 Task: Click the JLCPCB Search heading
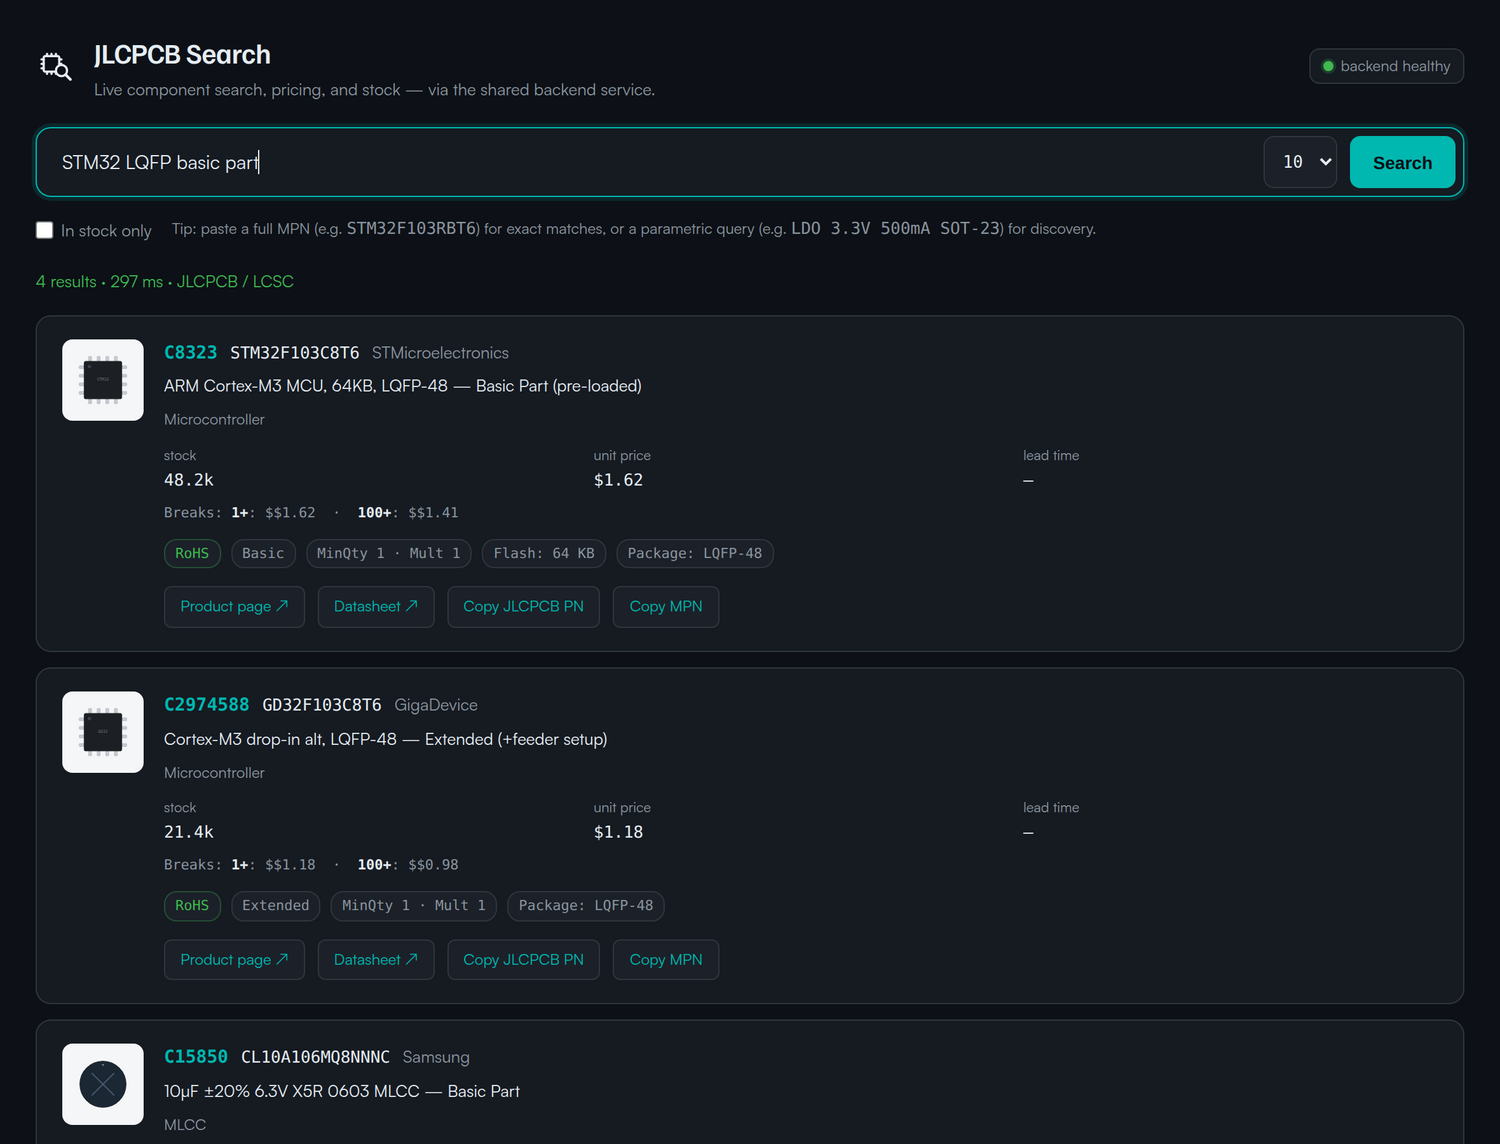(x=182, y=55)
